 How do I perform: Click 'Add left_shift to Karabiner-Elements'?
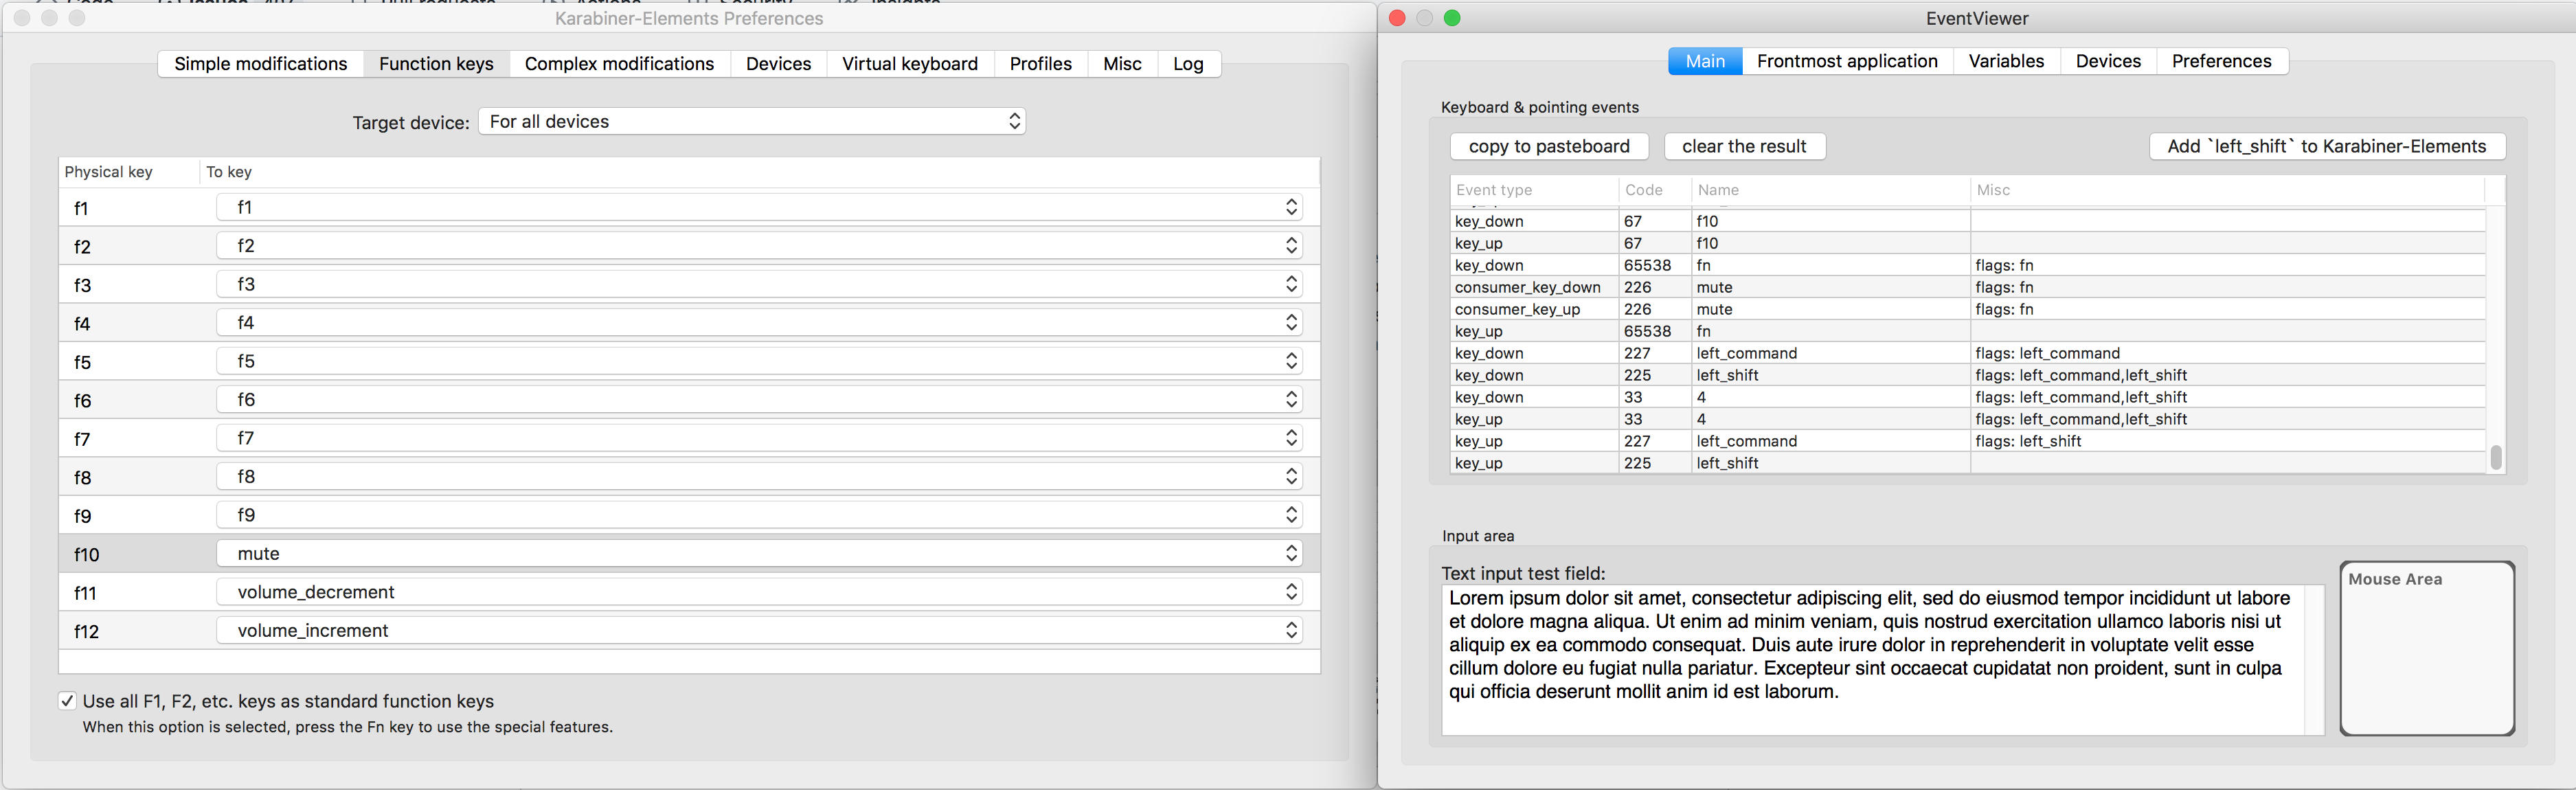point(2327,146)
